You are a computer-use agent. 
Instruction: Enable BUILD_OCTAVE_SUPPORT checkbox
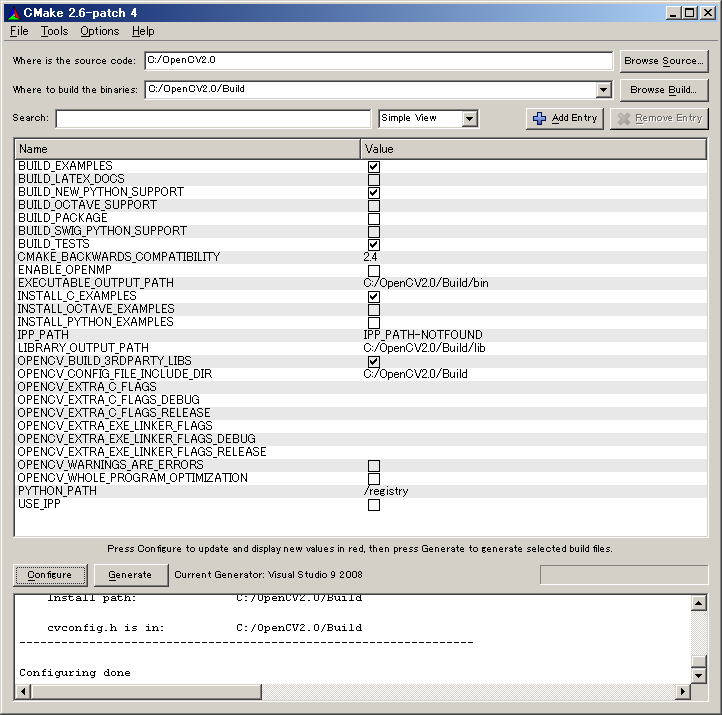pos(374,205)
